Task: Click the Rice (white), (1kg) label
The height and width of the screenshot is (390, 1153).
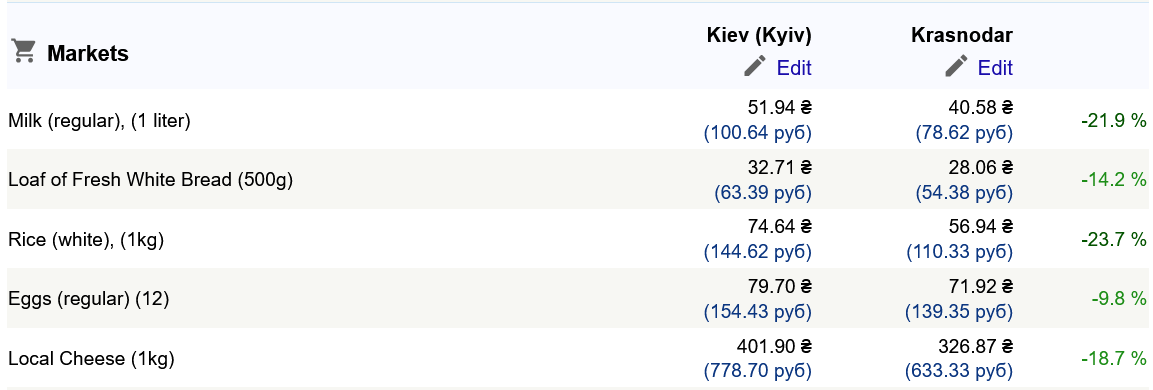Action: [86, 240]
